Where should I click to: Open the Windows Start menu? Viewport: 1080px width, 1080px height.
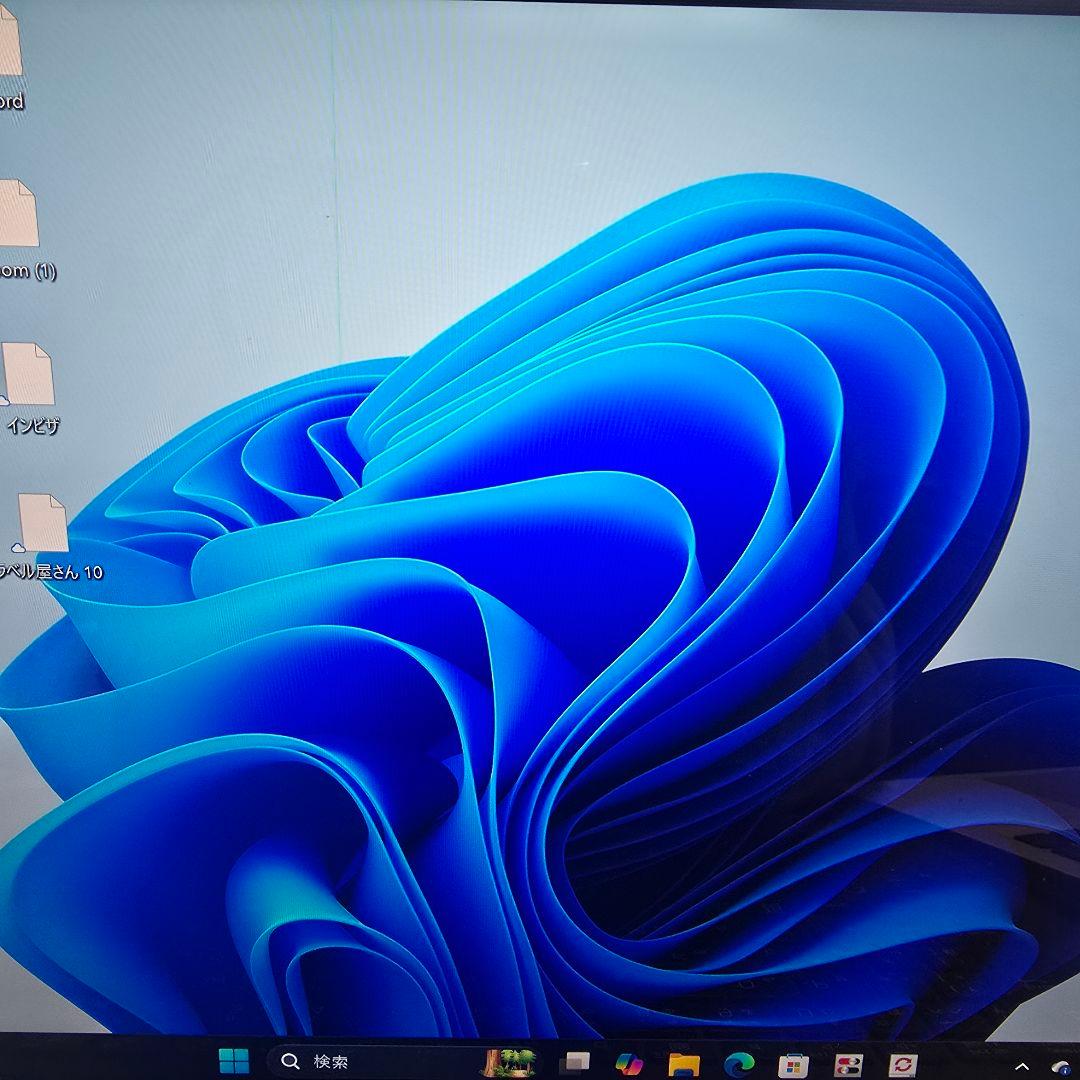234,1061
